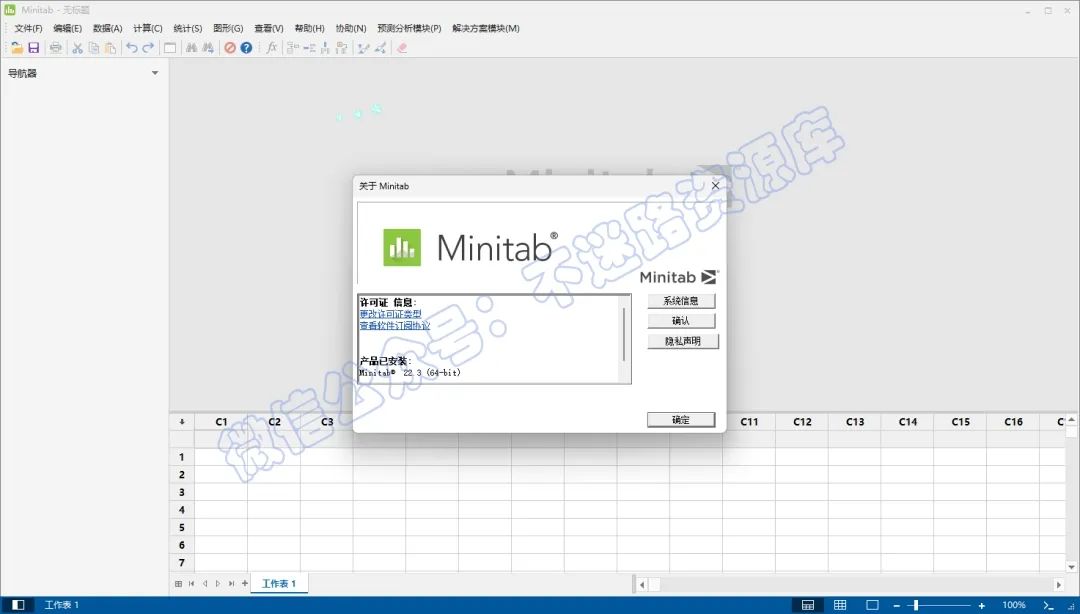Open the command line pane icon
This screenshot has width=1080, height=614.
tap(1048, 605)
